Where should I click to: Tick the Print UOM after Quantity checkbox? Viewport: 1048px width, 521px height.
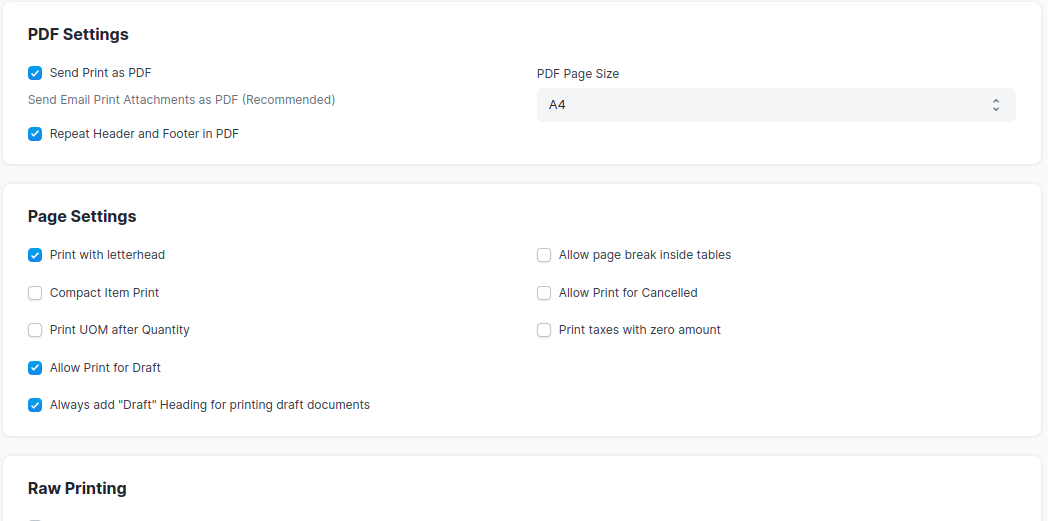(35, 329)
